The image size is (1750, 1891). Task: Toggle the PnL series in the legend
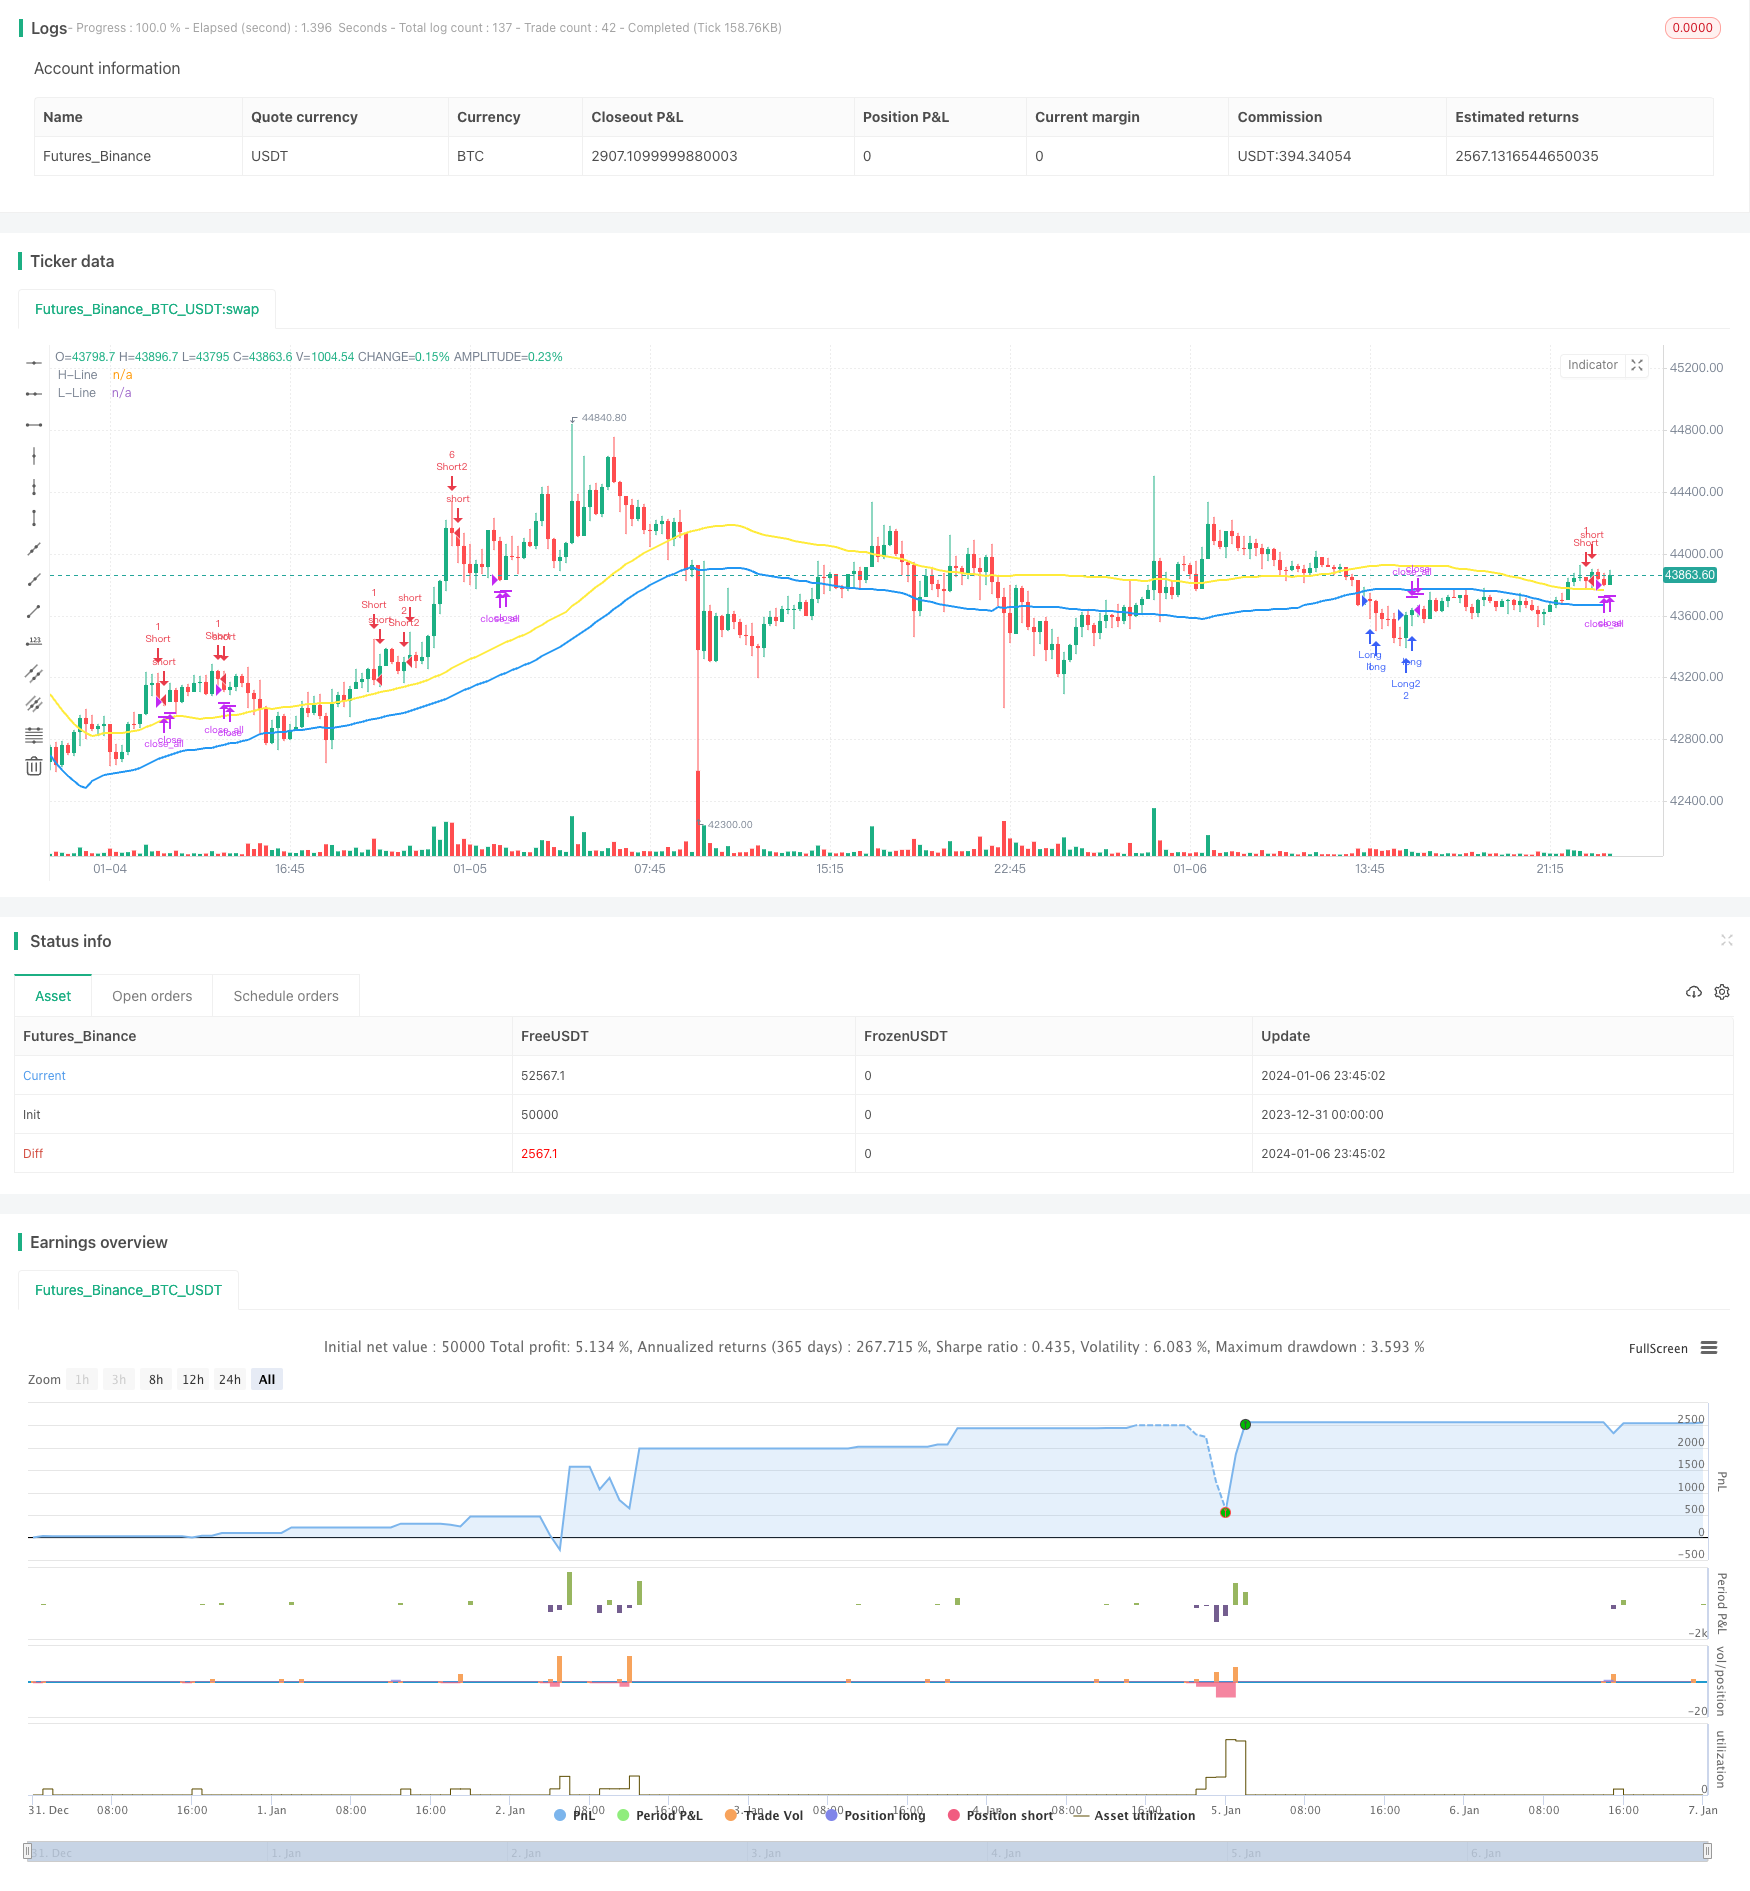pyautogui.click(x=575, y=1815)
